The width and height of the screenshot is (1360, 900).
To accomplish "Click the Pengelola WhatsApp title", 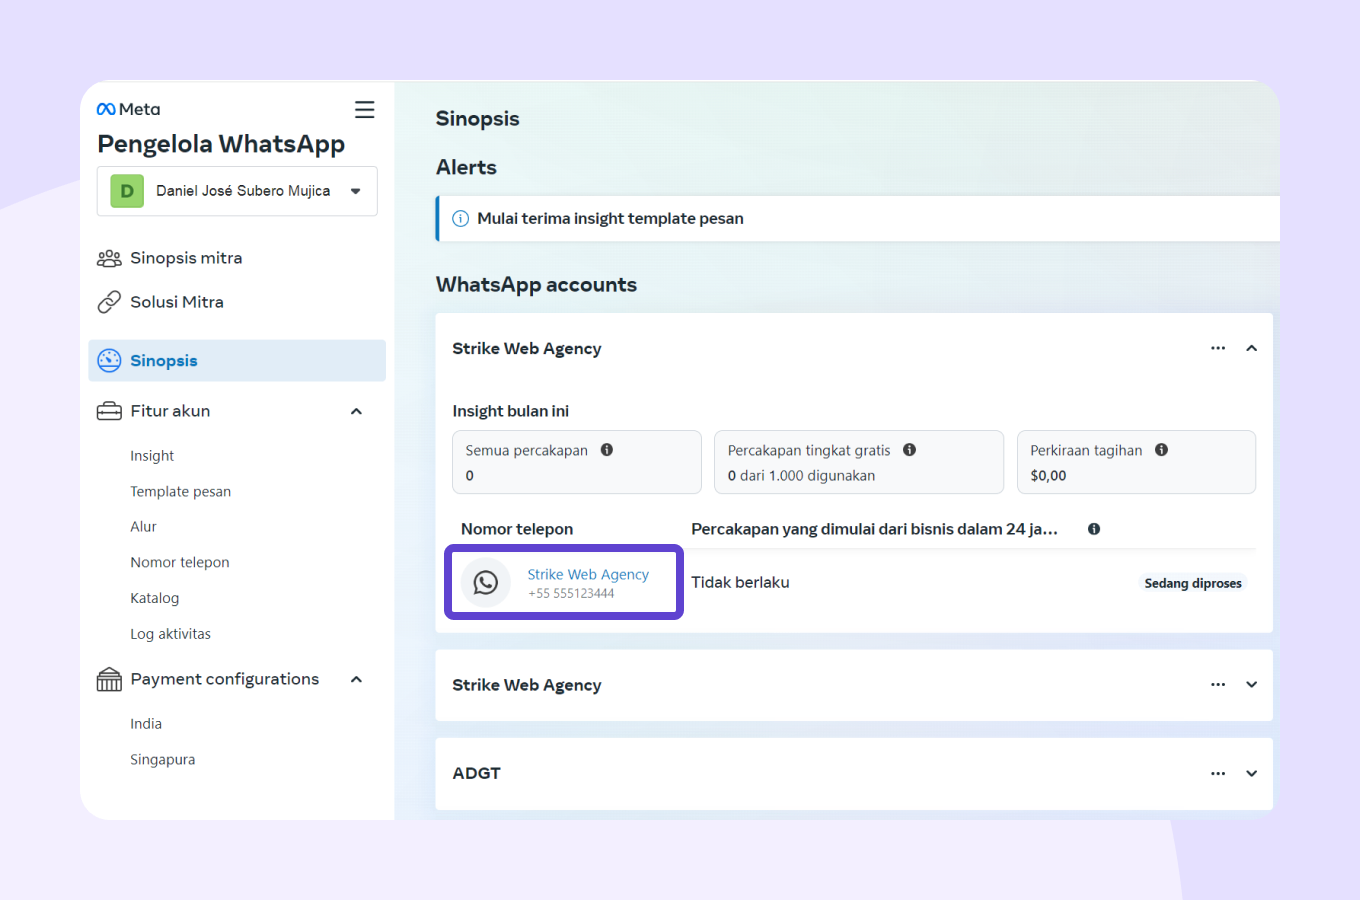I will coord(221,144).
